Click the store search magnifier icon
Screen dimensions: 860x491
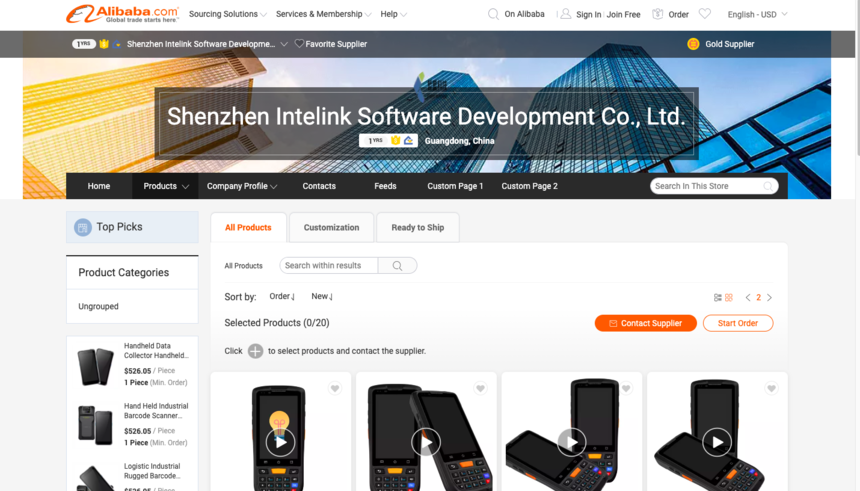[x=768, y=187]
